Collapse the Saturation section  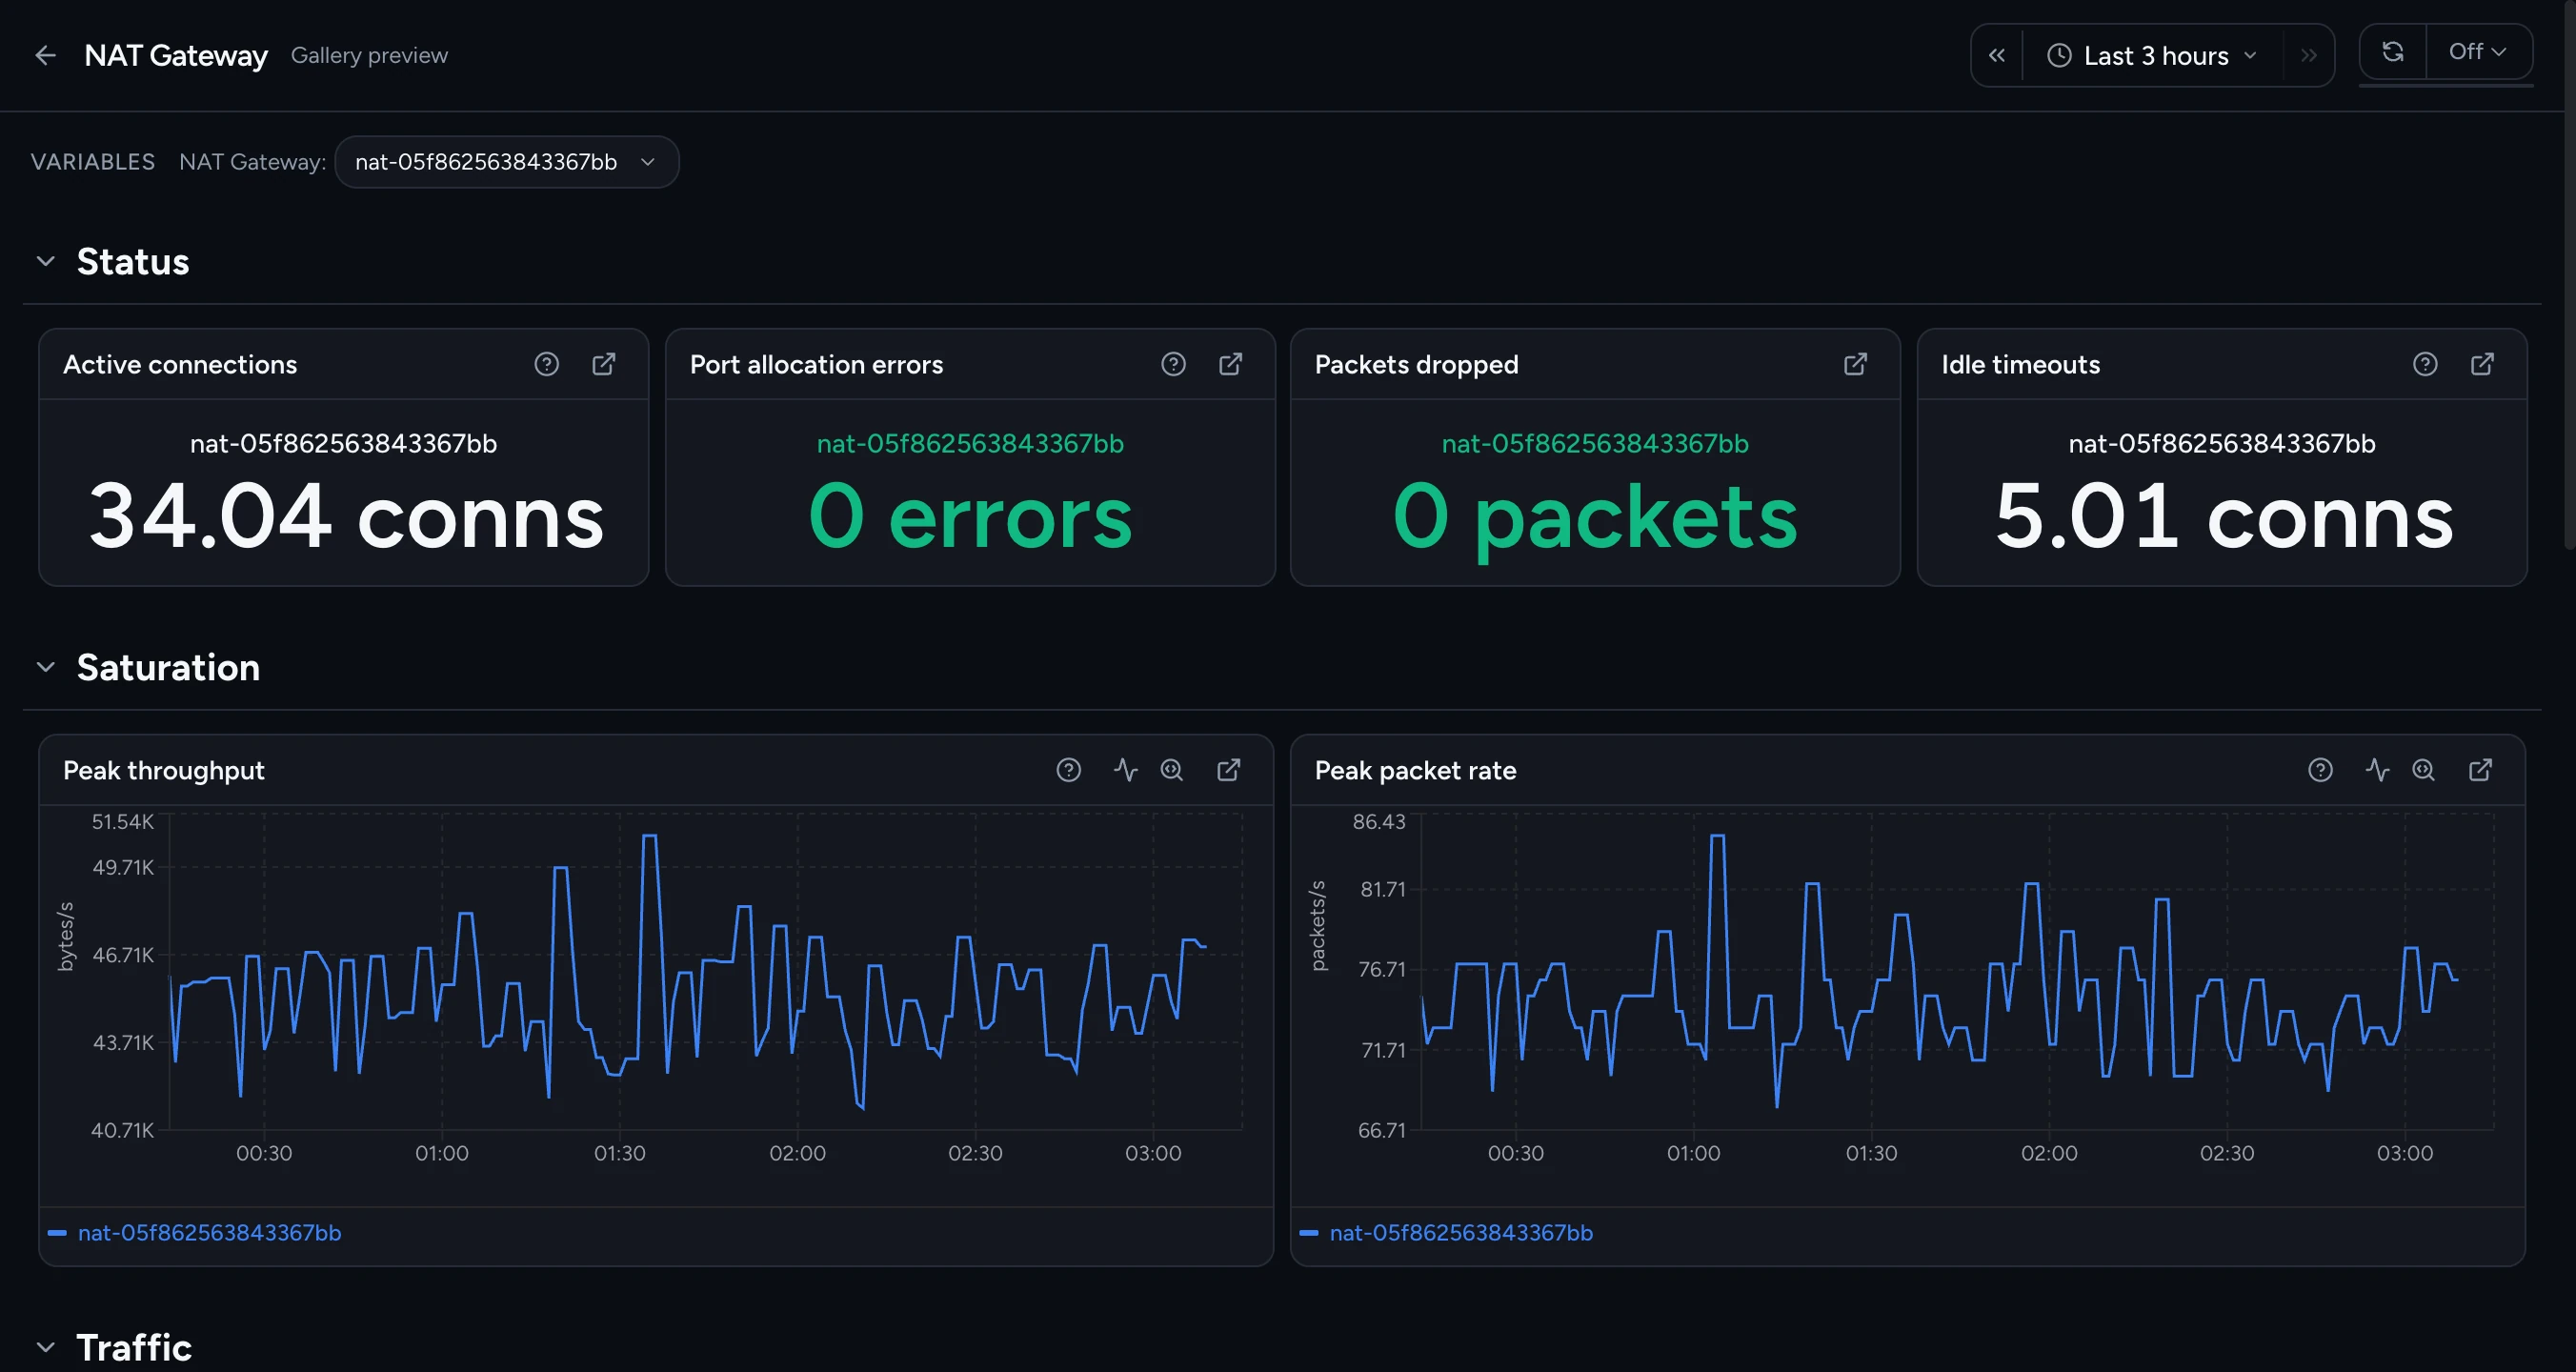tap(45, 667)
